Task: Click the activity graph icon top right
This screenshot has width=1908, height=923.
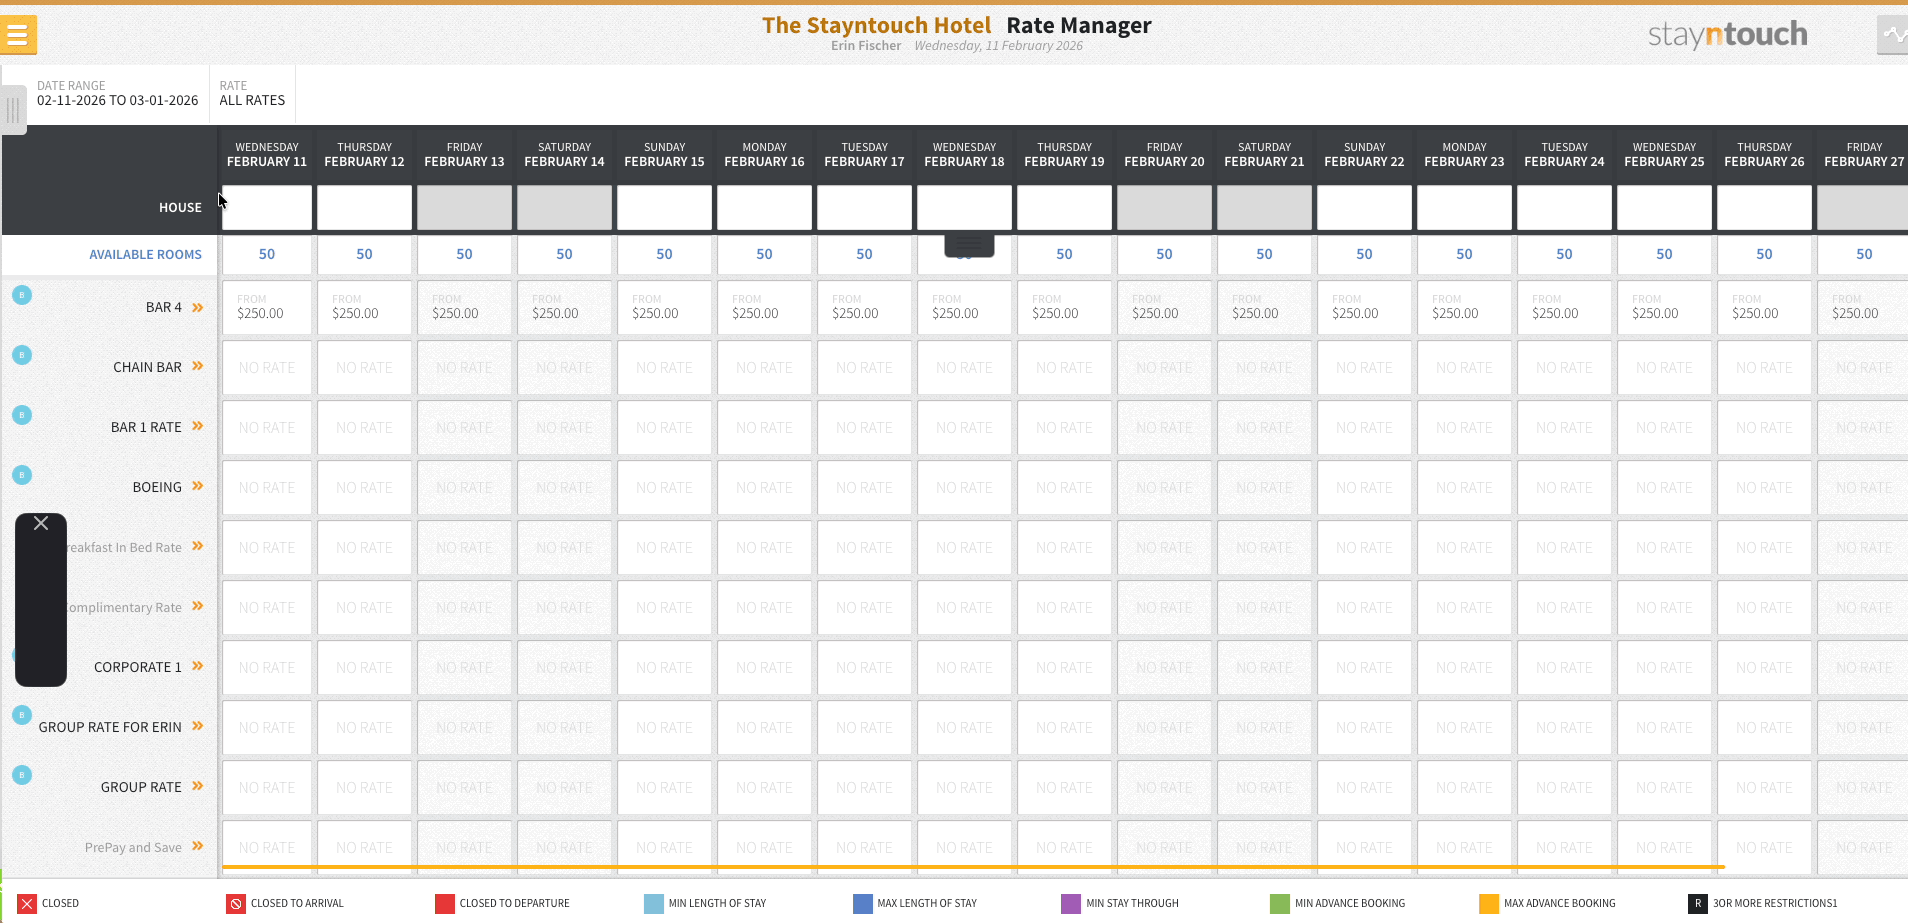Action: (1893, 35)
